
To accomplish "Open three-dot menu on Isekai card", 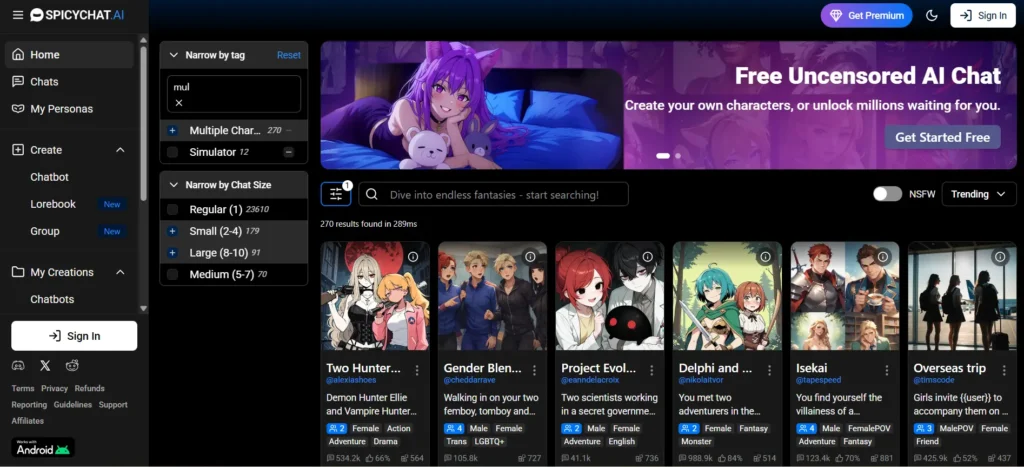I will click(887, 370).
